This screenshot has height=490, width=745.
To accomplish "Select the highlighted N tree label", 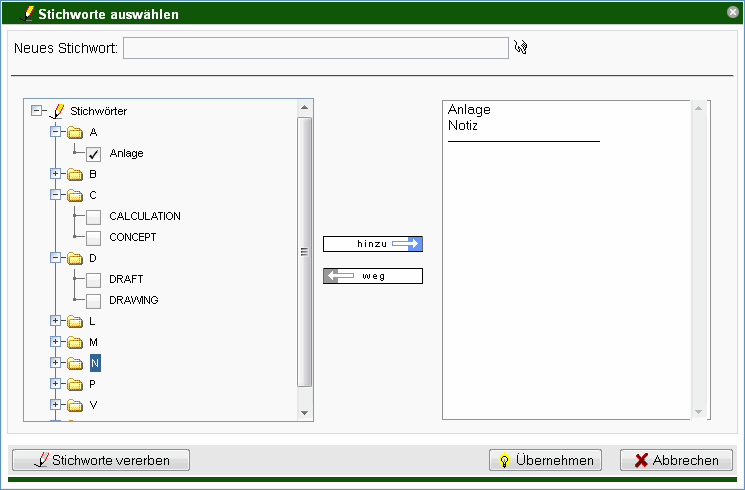I will [95, 364].
